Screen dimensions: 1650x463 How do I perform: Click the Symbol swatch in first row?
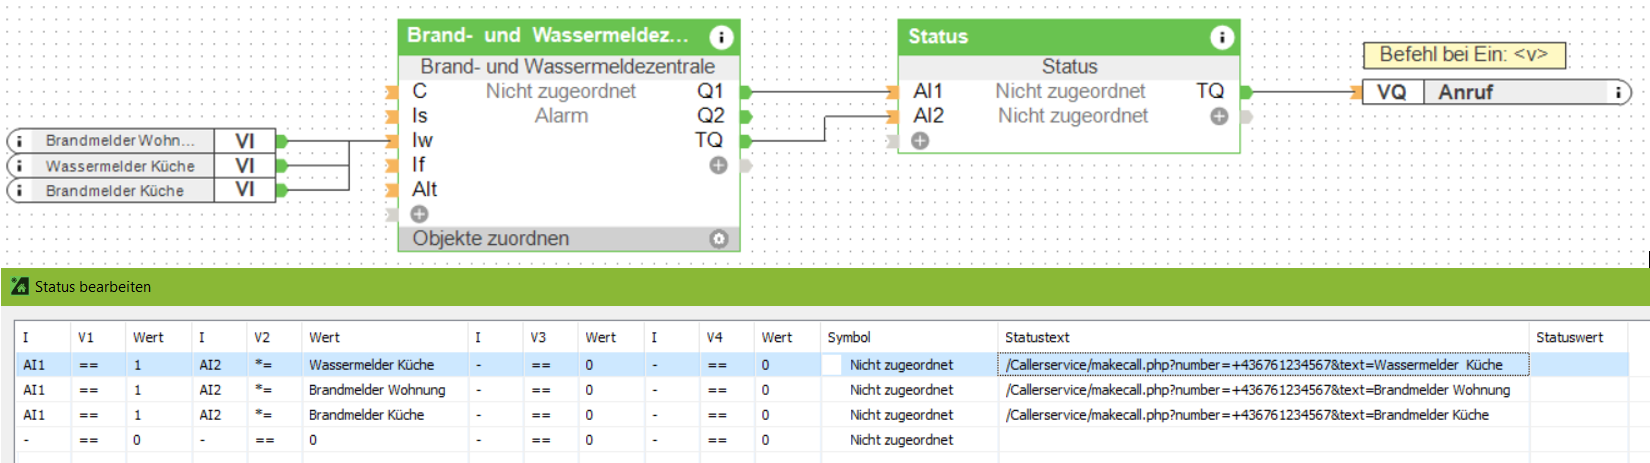pyautogui.click(x=832, y=365)
